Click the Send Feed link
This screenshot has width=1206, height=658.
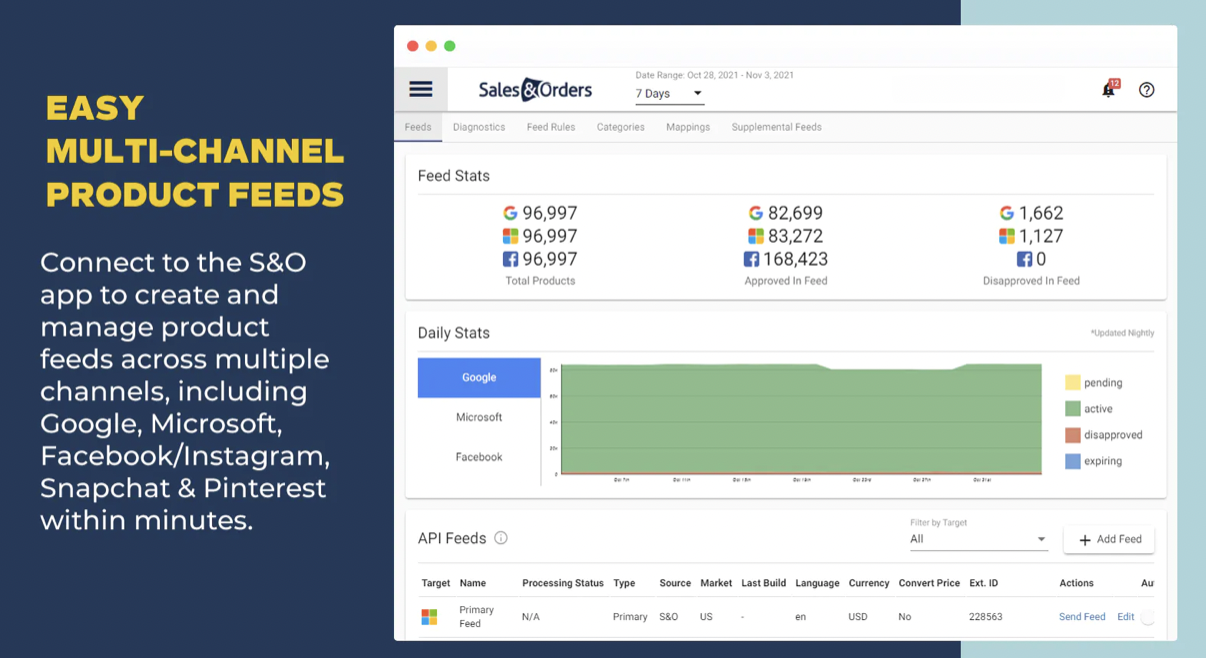pyautogui.click(x=1082, y=617)
